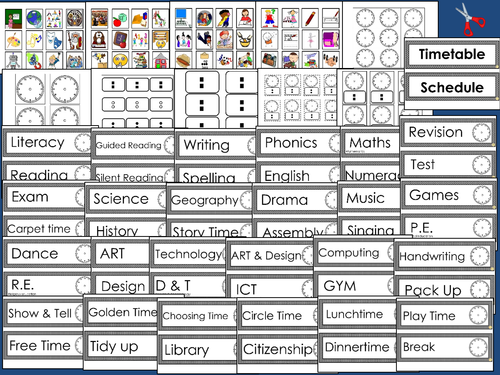Screen dimensions: 500x375
Task: Pick the Computing label card
Action: [354, 253]
